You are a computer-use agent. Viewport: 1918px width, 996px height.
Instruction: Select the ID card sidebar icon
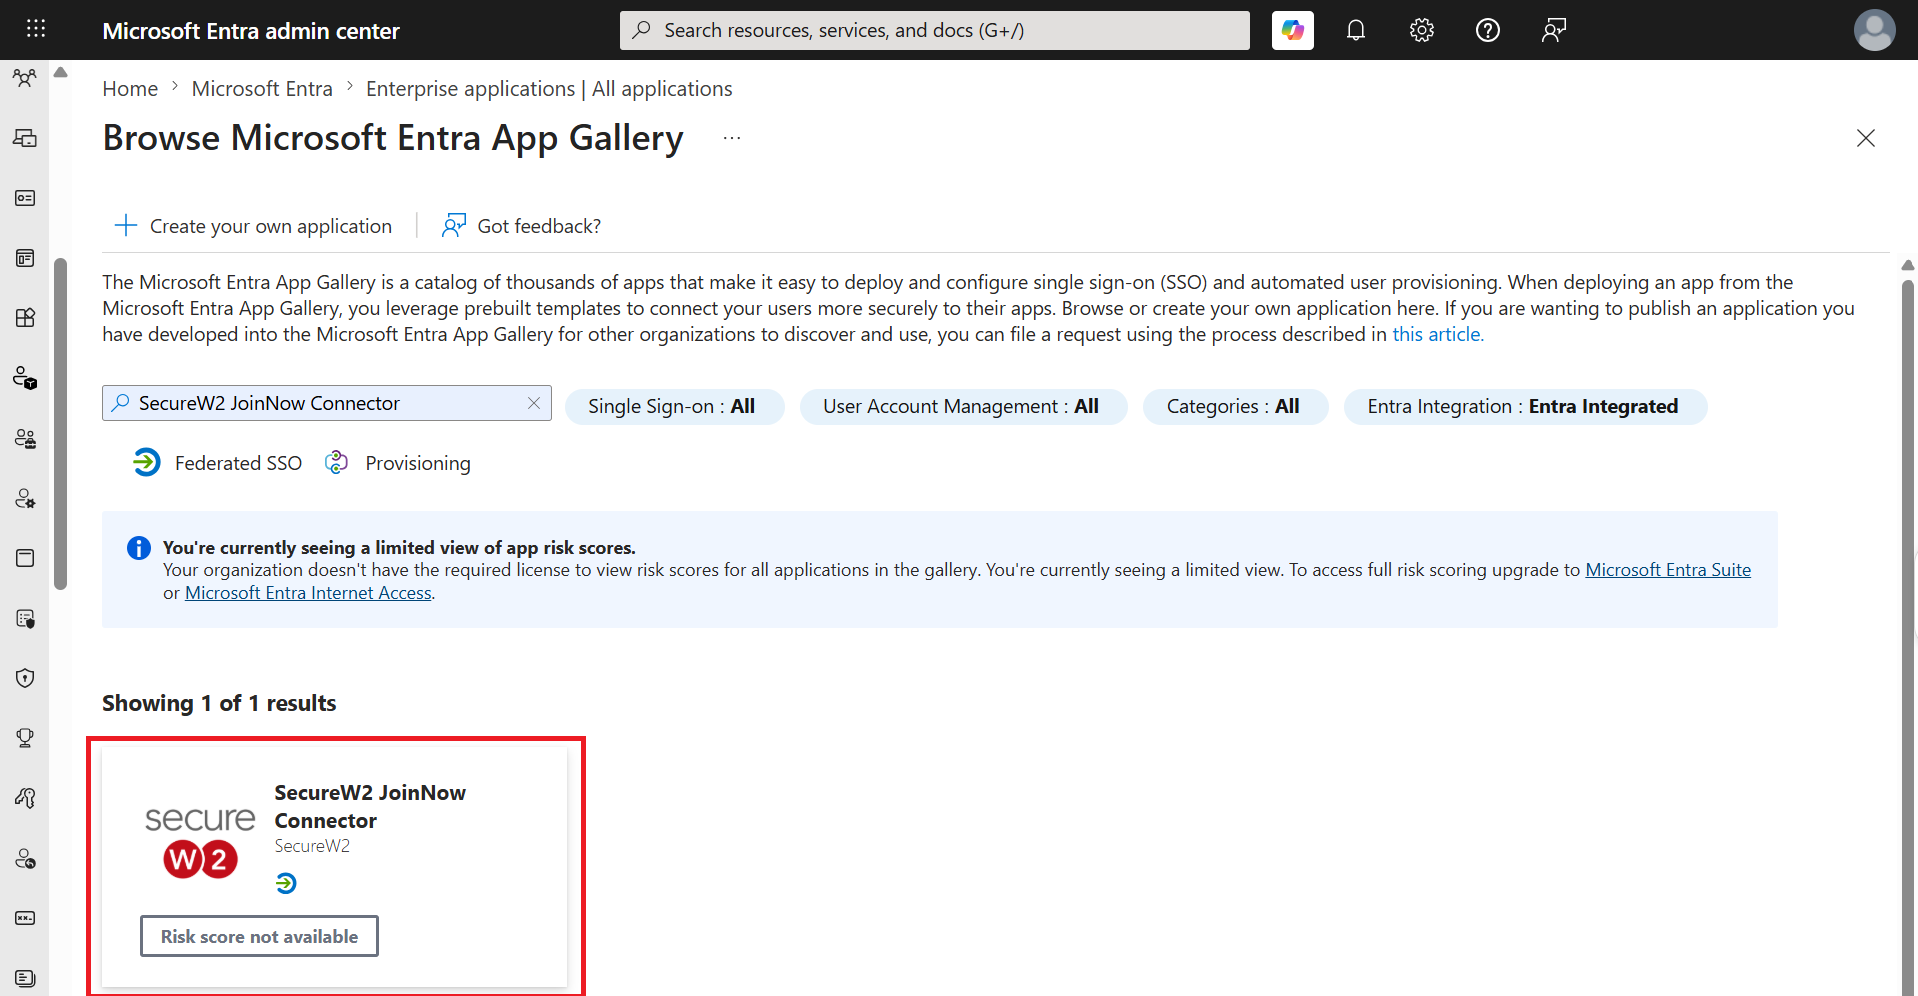tap(25, 198)
